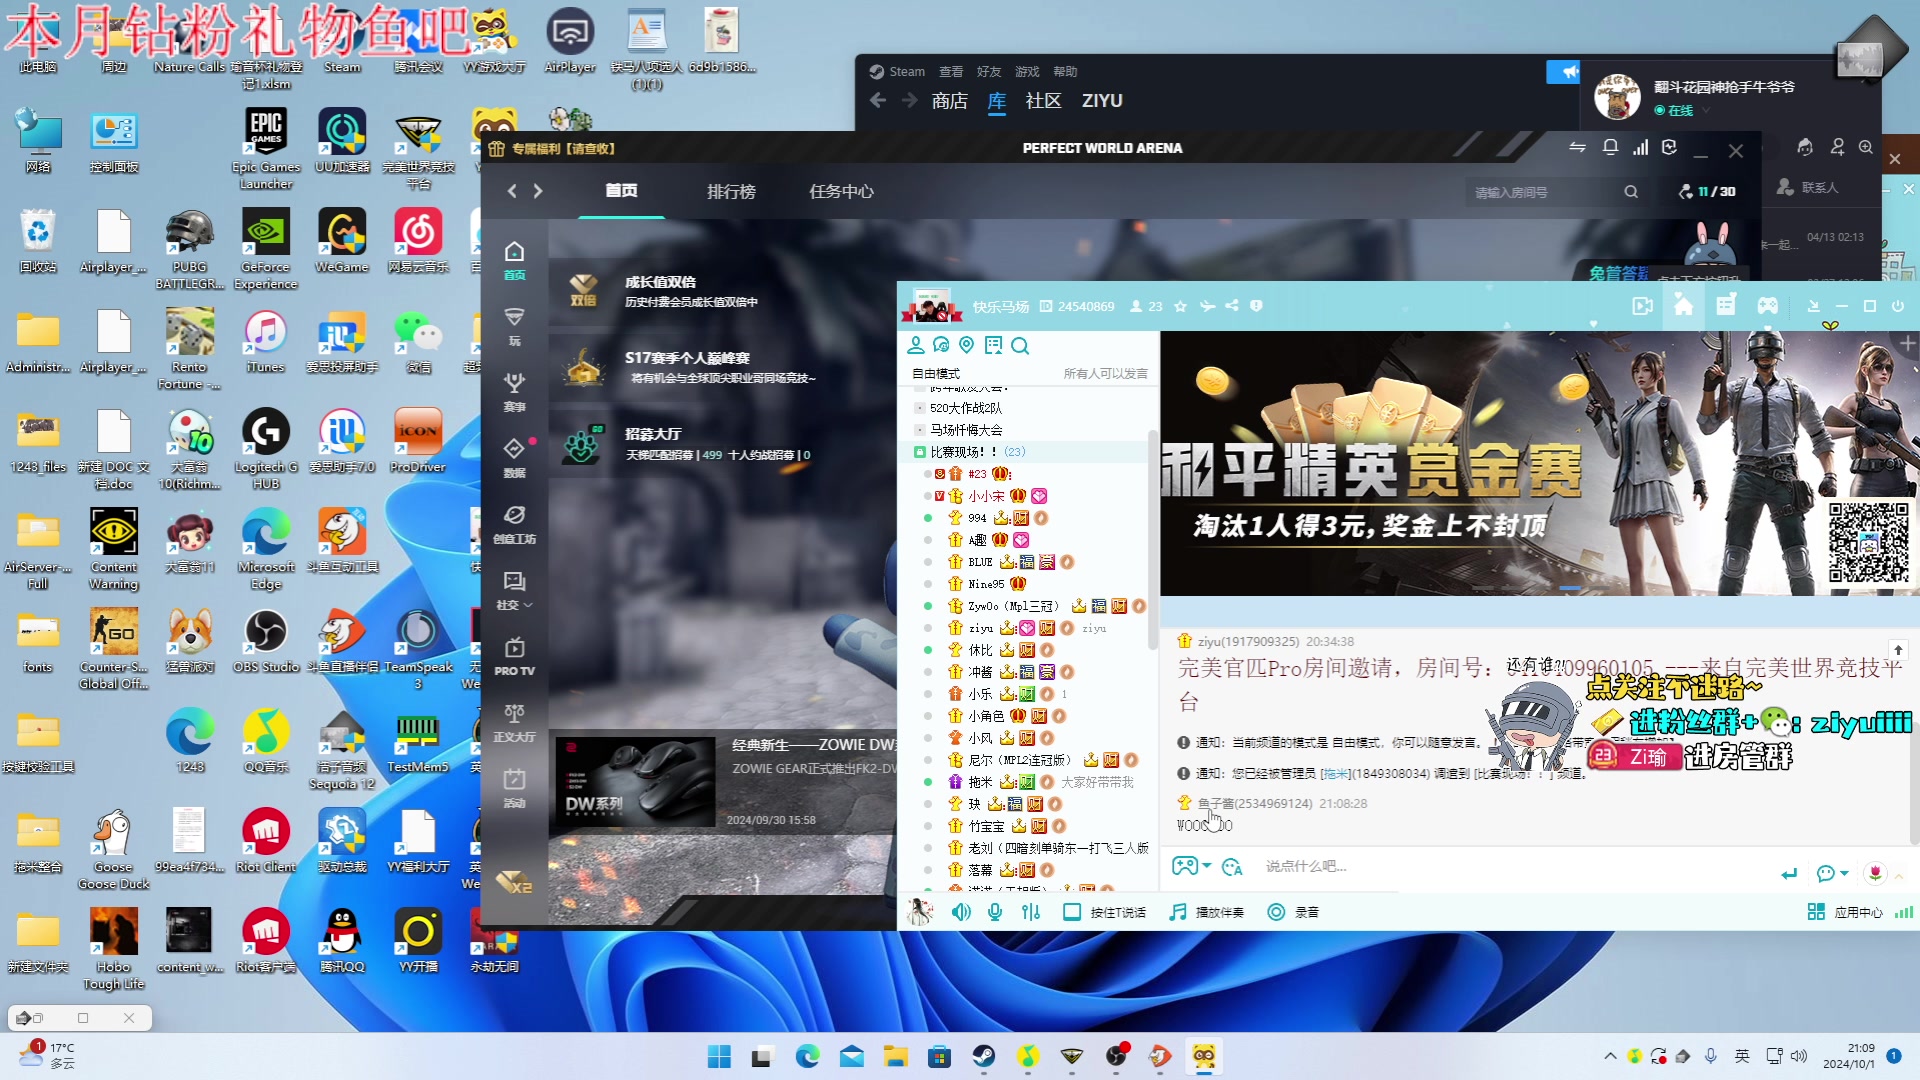1920x1080 pixels.
Task: Open 赛事 trophy icon in Arena sidebar
Action: 514,392
